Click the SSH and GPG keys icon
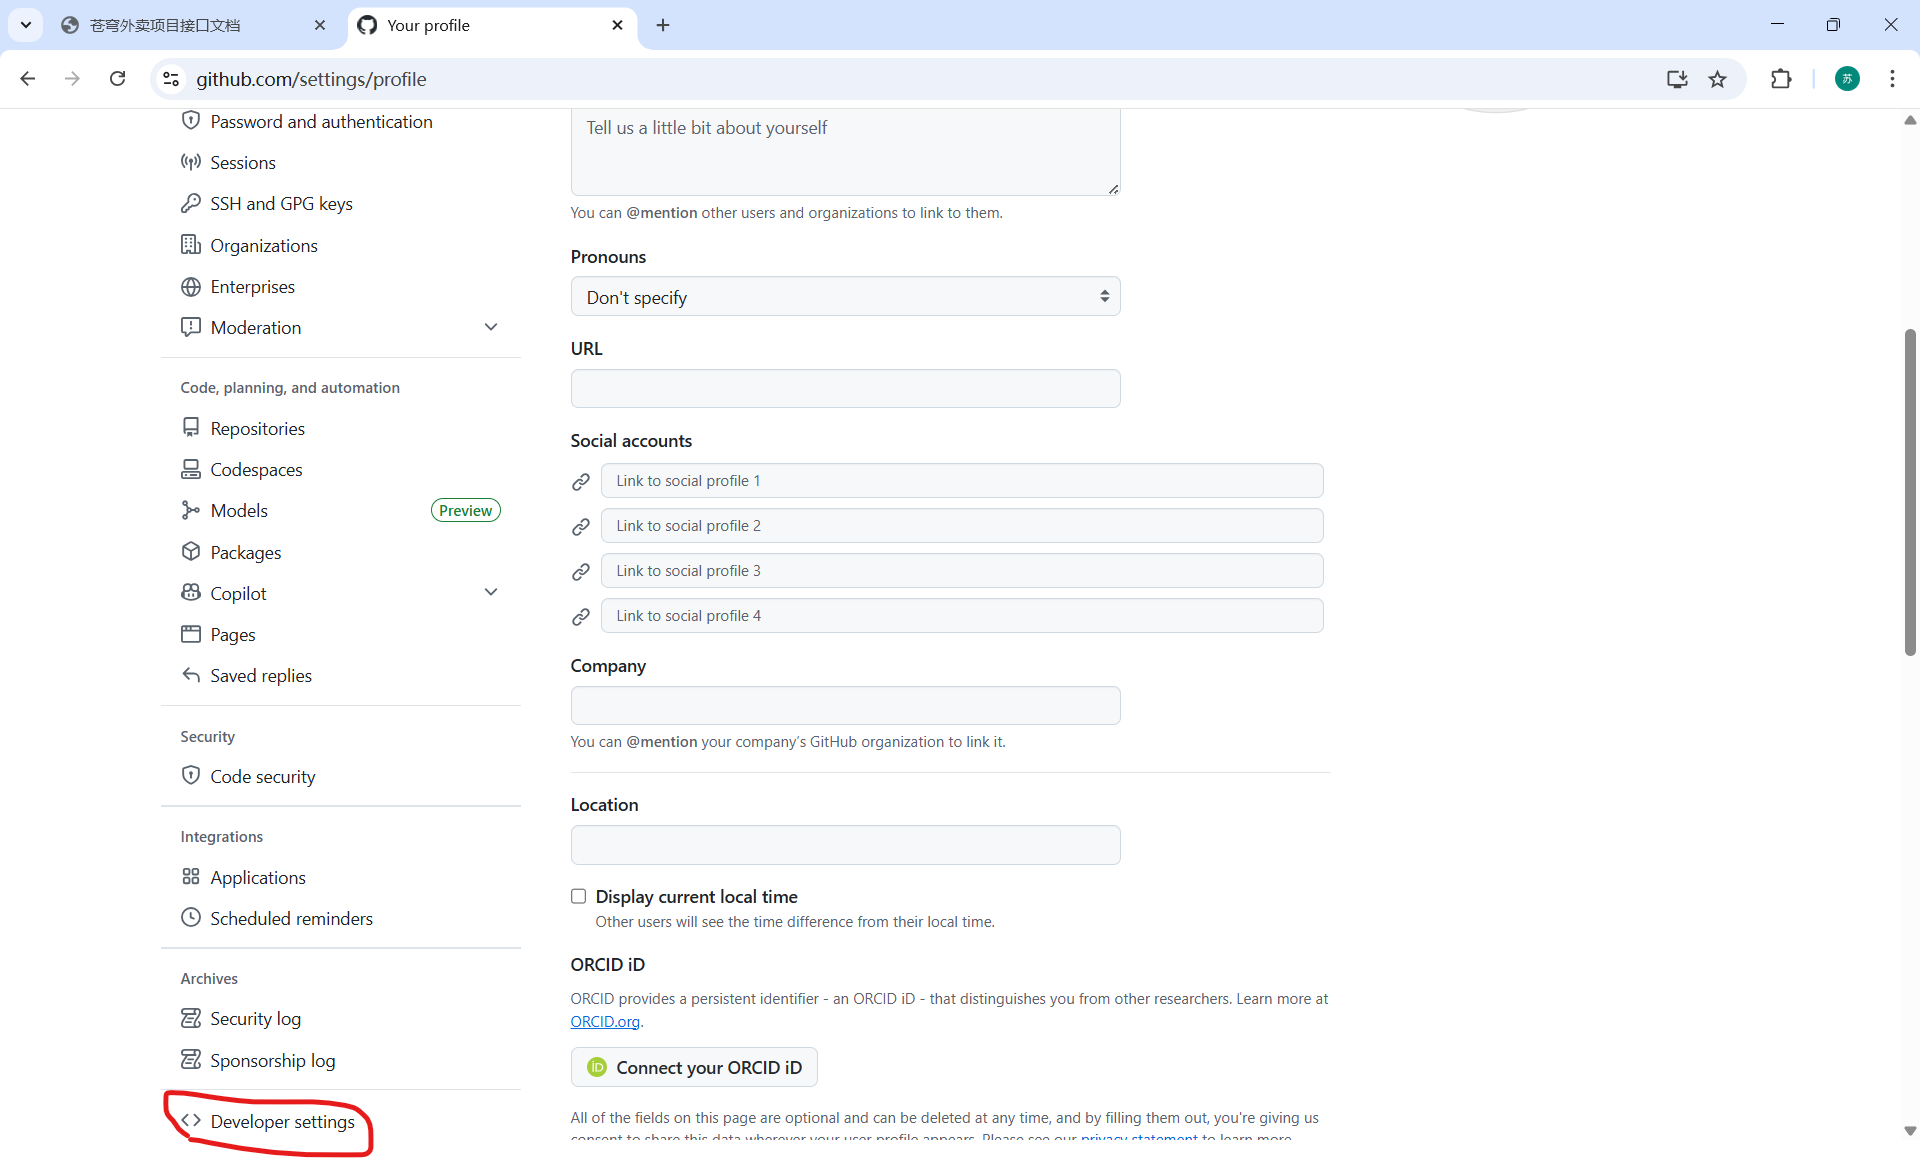The image size is (1920, 1159). 190,203
